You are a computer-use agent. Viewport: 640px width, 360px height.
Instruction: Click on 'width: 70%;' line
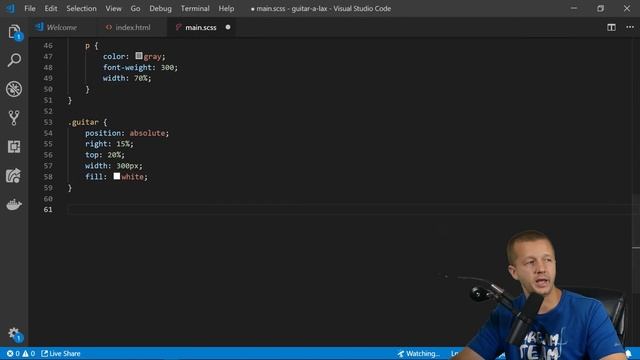127,78
